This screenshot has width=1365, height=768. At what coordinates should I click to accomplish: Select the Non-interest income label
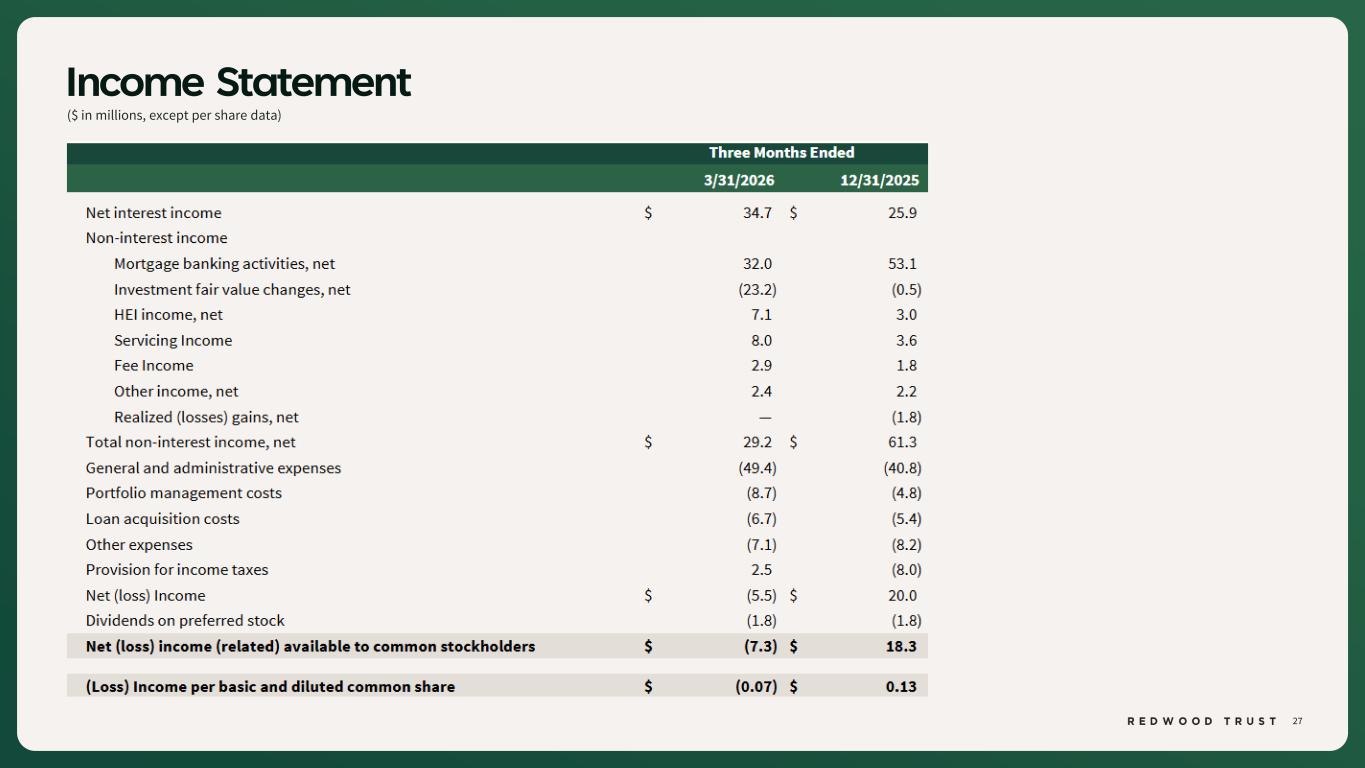point(157,238)
